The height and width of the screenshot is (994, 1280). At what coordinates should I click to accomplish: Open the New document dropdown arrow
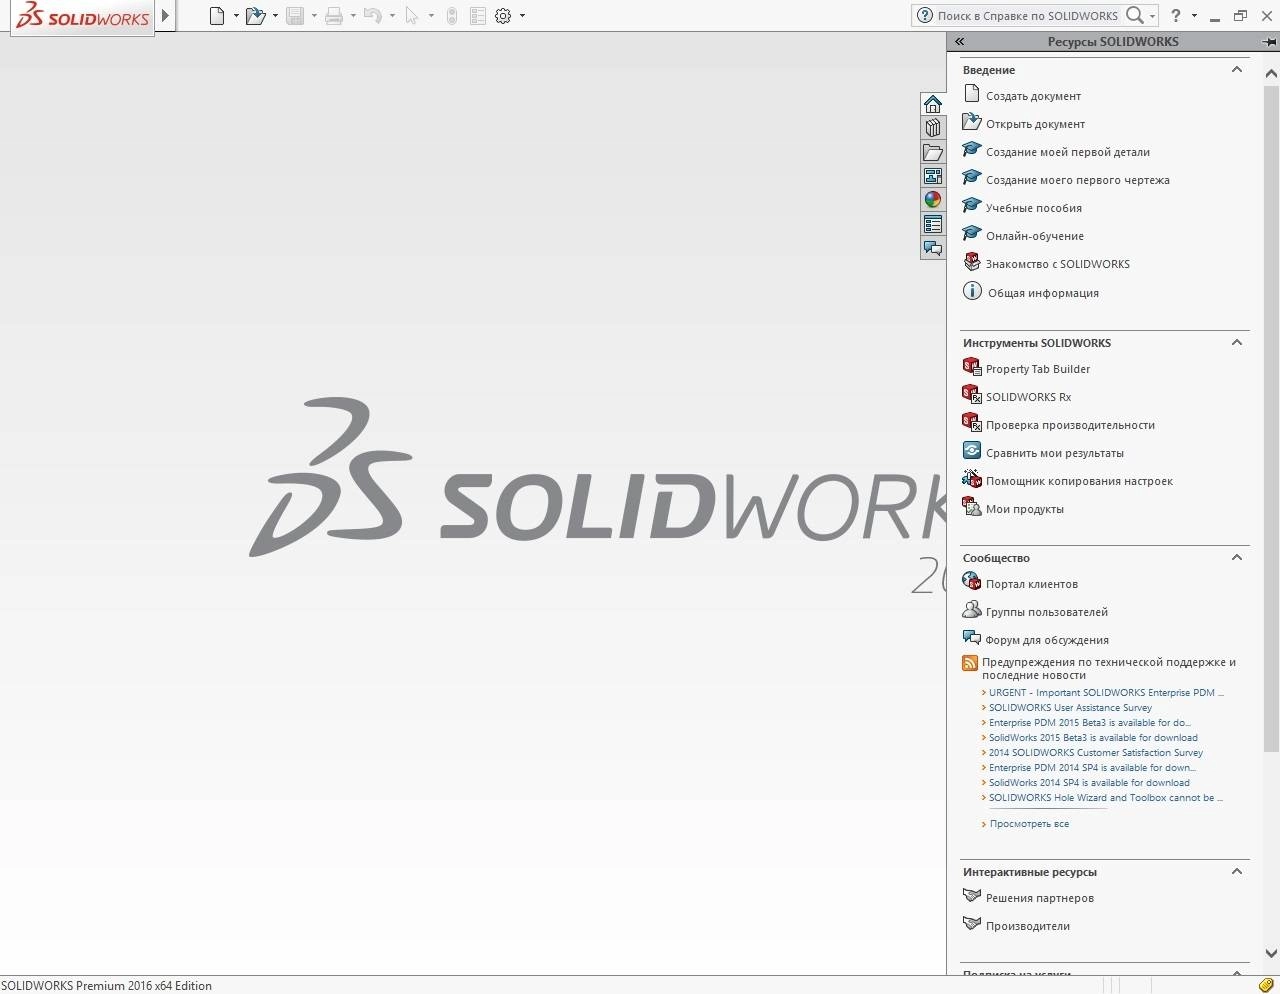coord(236,16)
